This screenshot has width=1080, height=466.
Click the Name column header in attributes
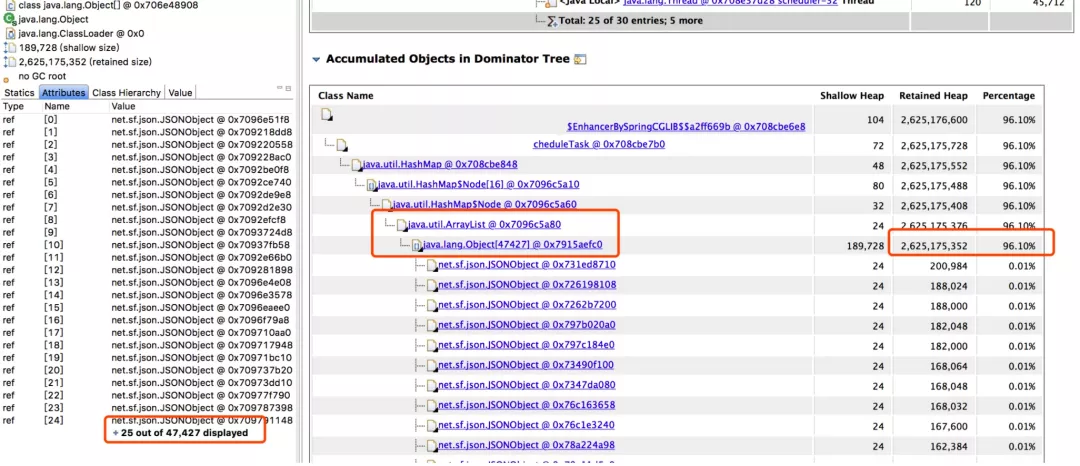click(x=56, y=107)
